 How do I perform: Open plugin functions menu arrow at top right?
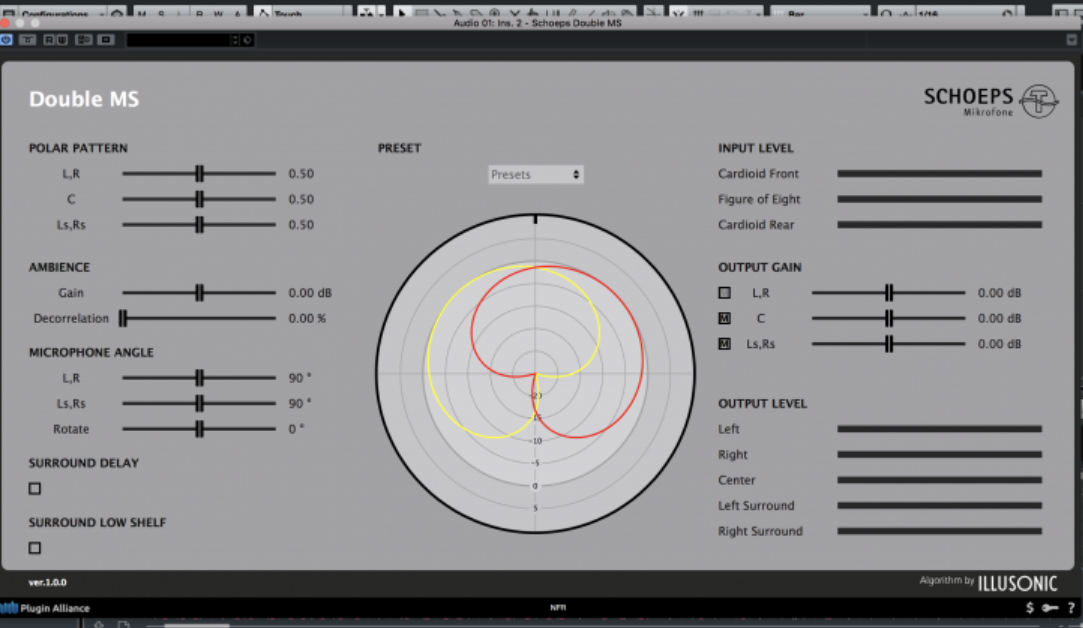pyautogui.click(x=1071, y=40)
